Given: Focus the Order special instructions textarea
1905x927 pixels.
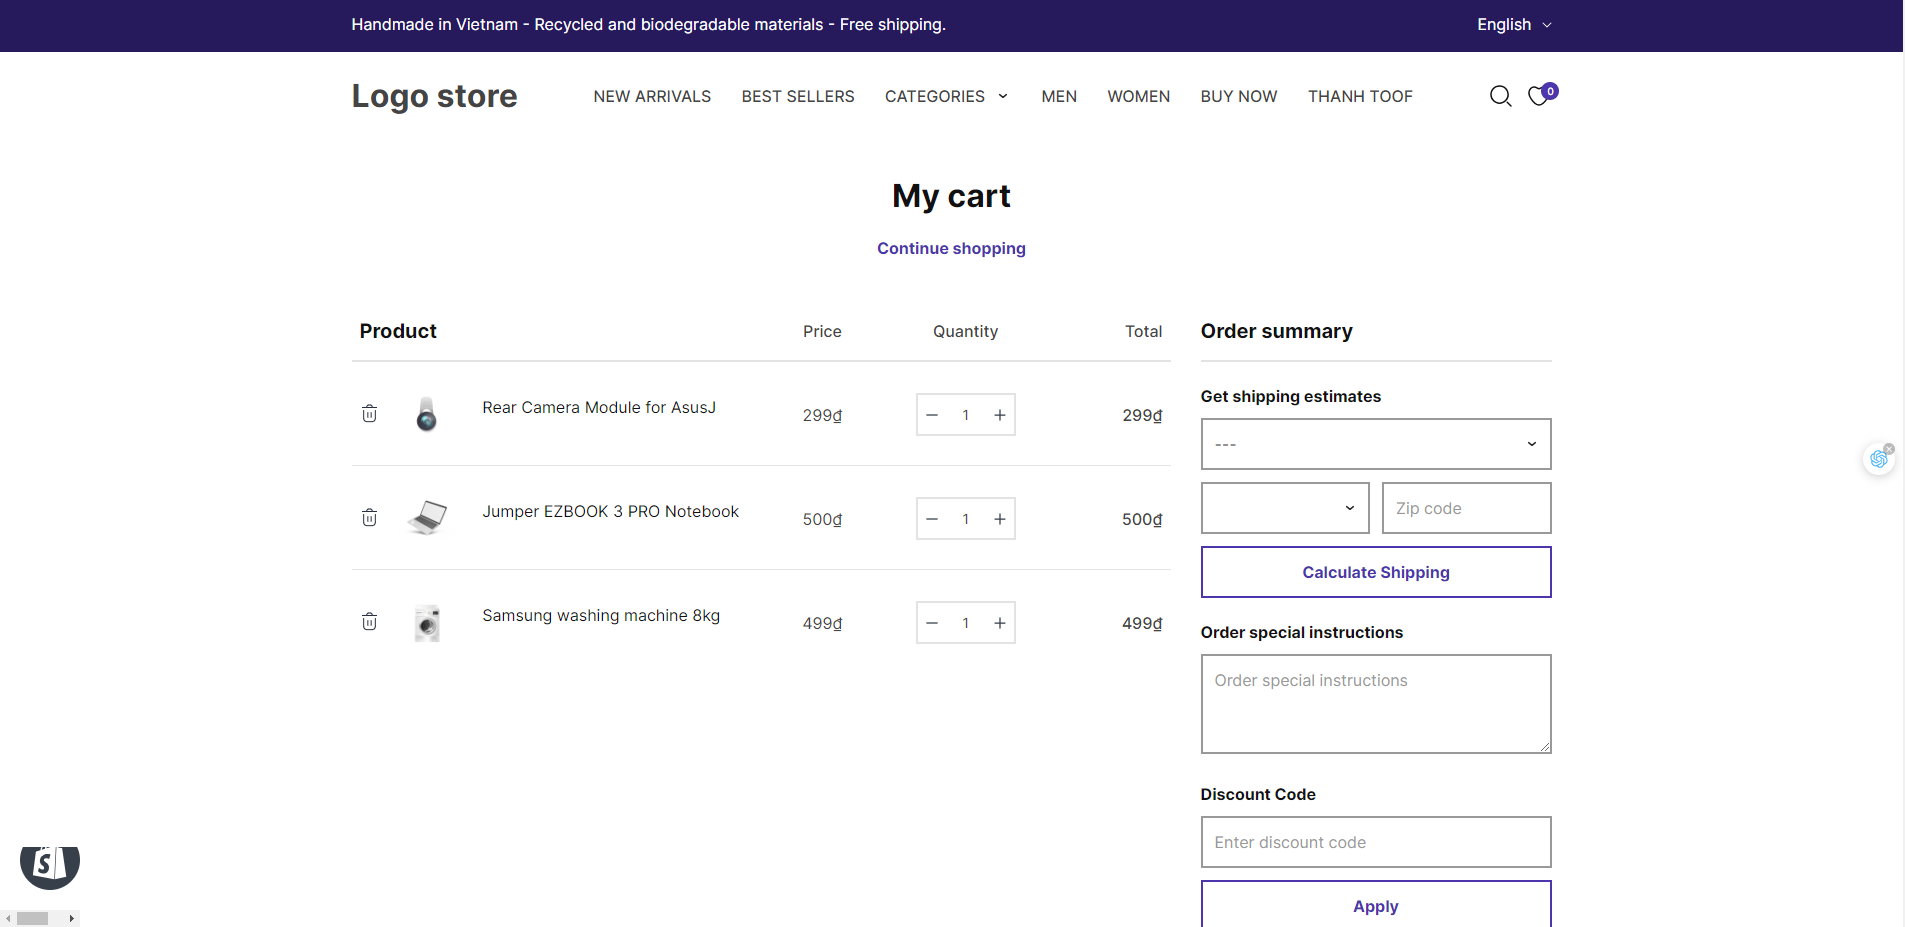Looking at the screenshot, I should coord(1376,704).
